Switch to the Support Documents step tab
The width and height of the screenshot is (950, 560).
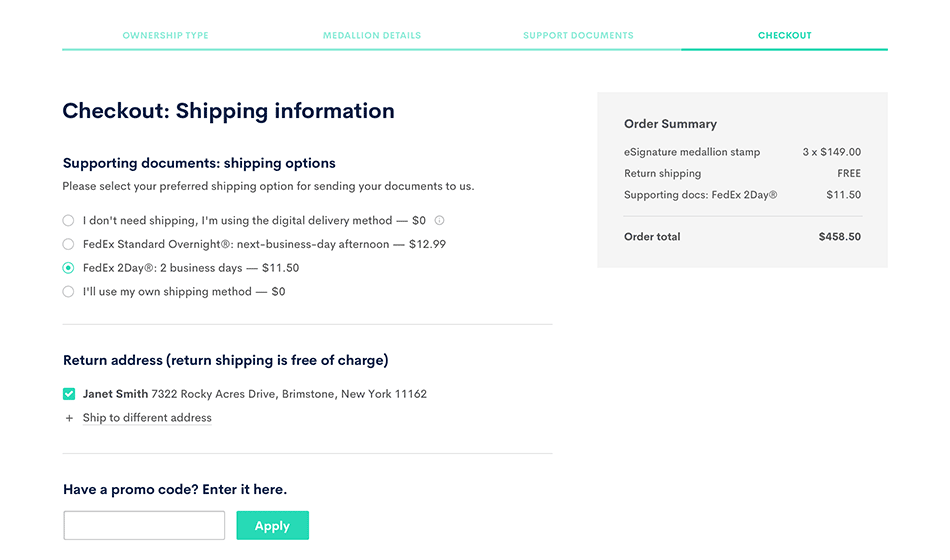578,36
